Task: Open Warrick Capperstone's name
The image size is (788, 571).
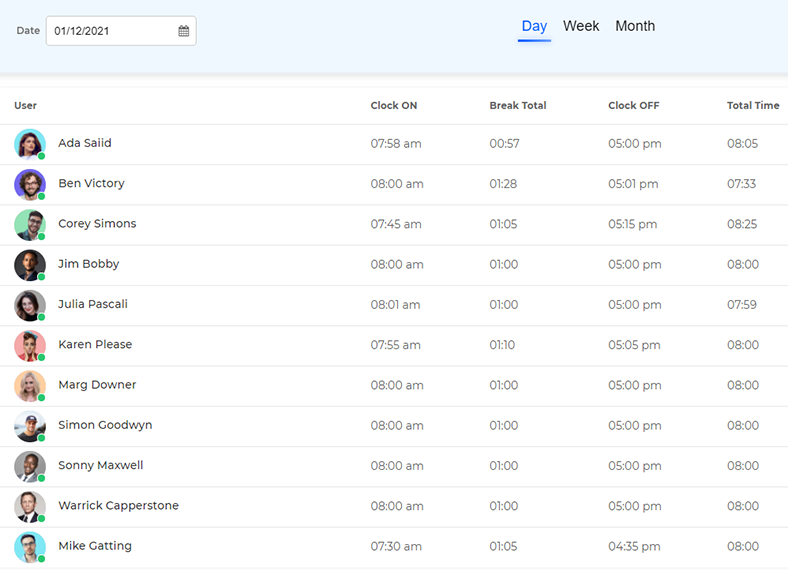Action: click(x=118, y=506)
